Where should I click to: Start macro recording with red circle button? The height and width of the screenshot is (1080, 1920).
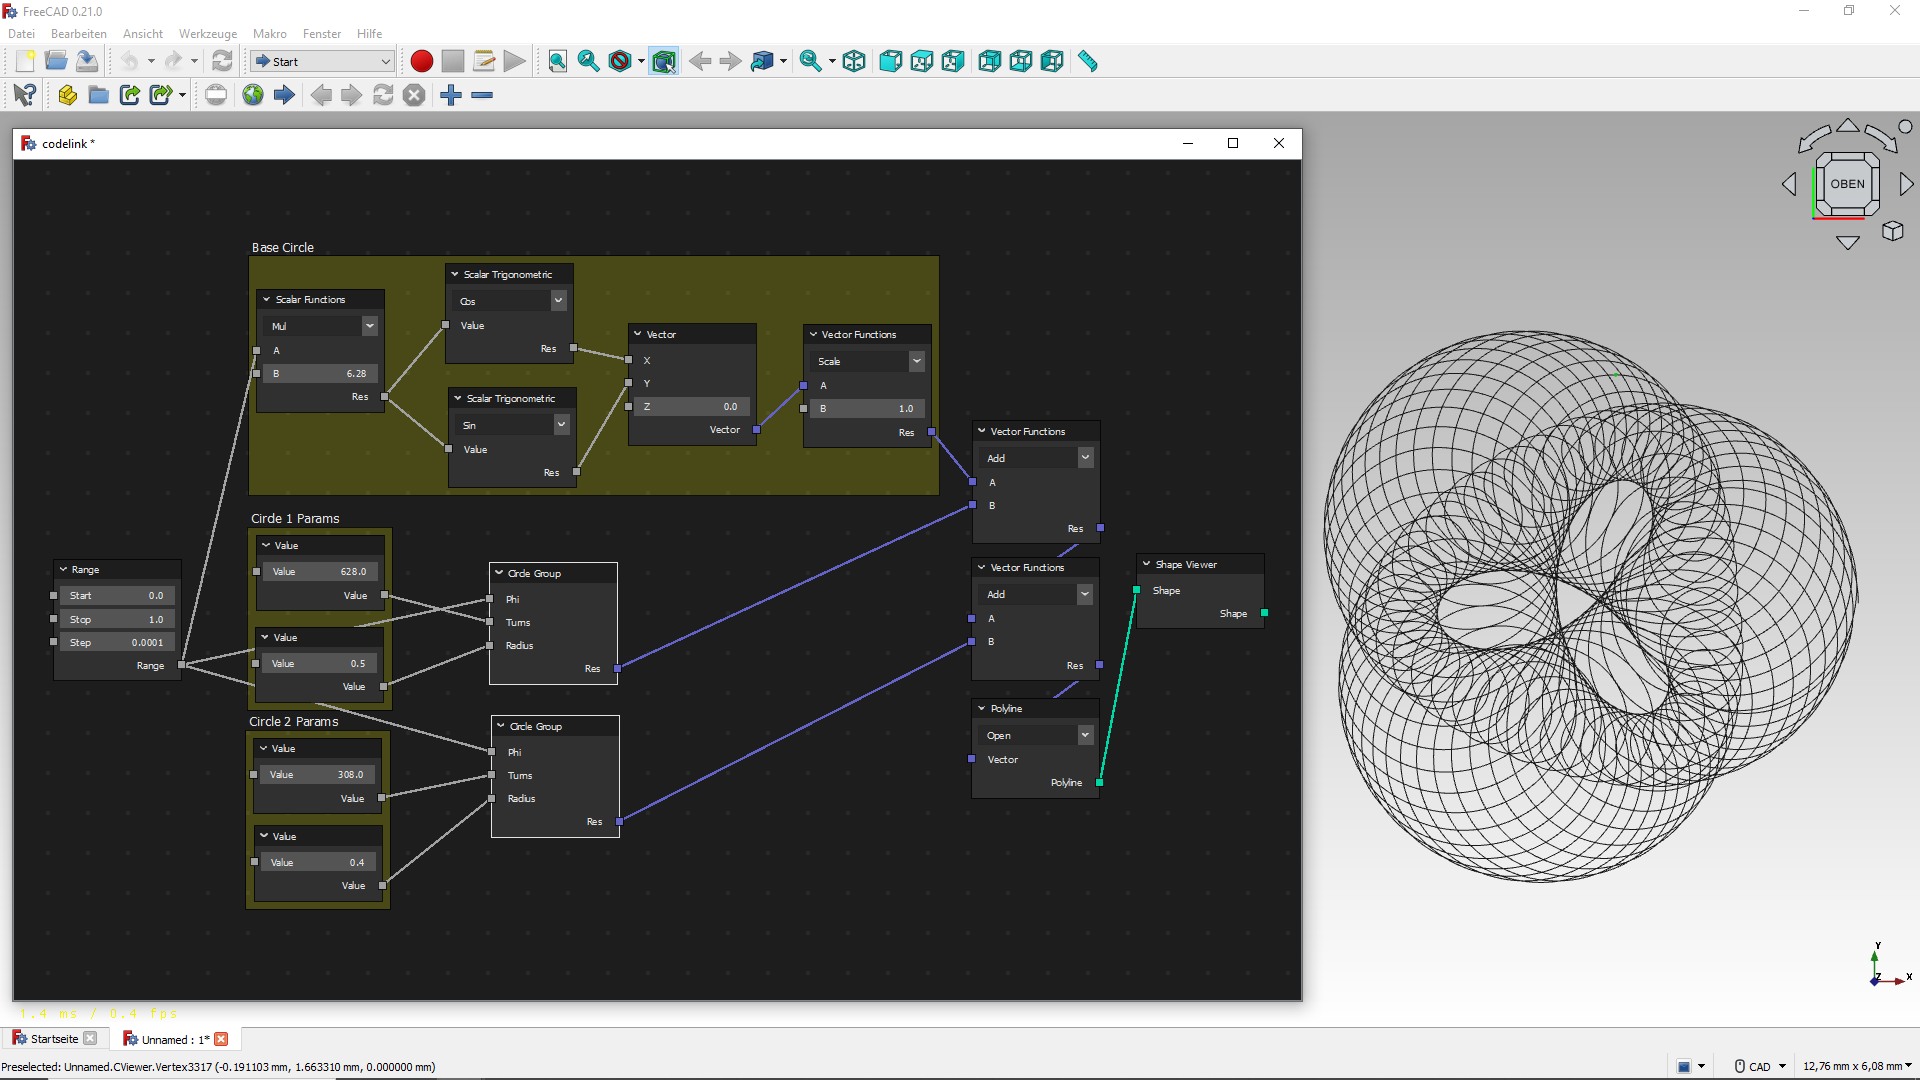coord(422,62)
